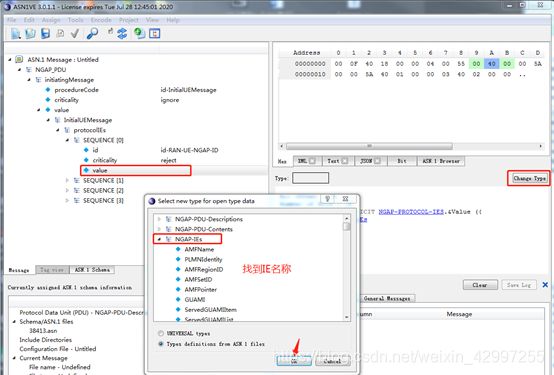Select procedureCode row in message tree

tap(76, 90)
